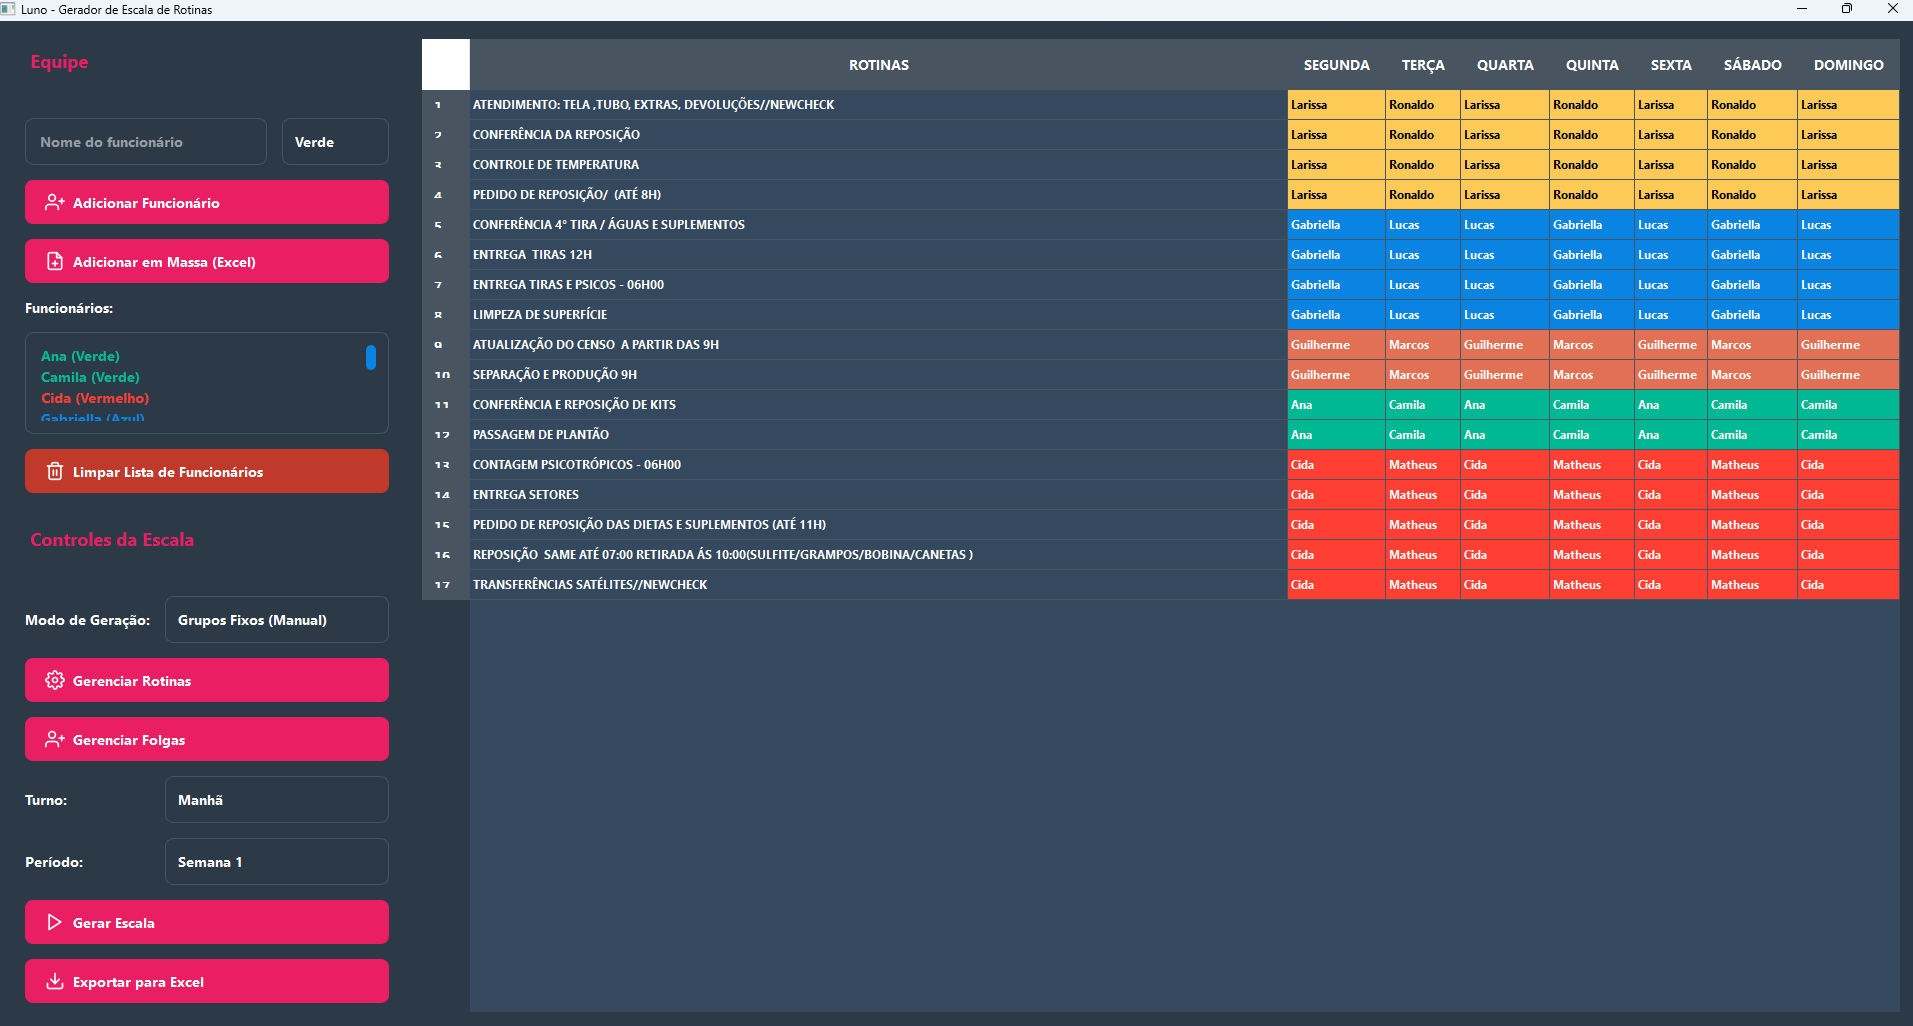The image size is (1913, 1026).
Task: Select the SEGUNDA column header
Action: 1336,65
